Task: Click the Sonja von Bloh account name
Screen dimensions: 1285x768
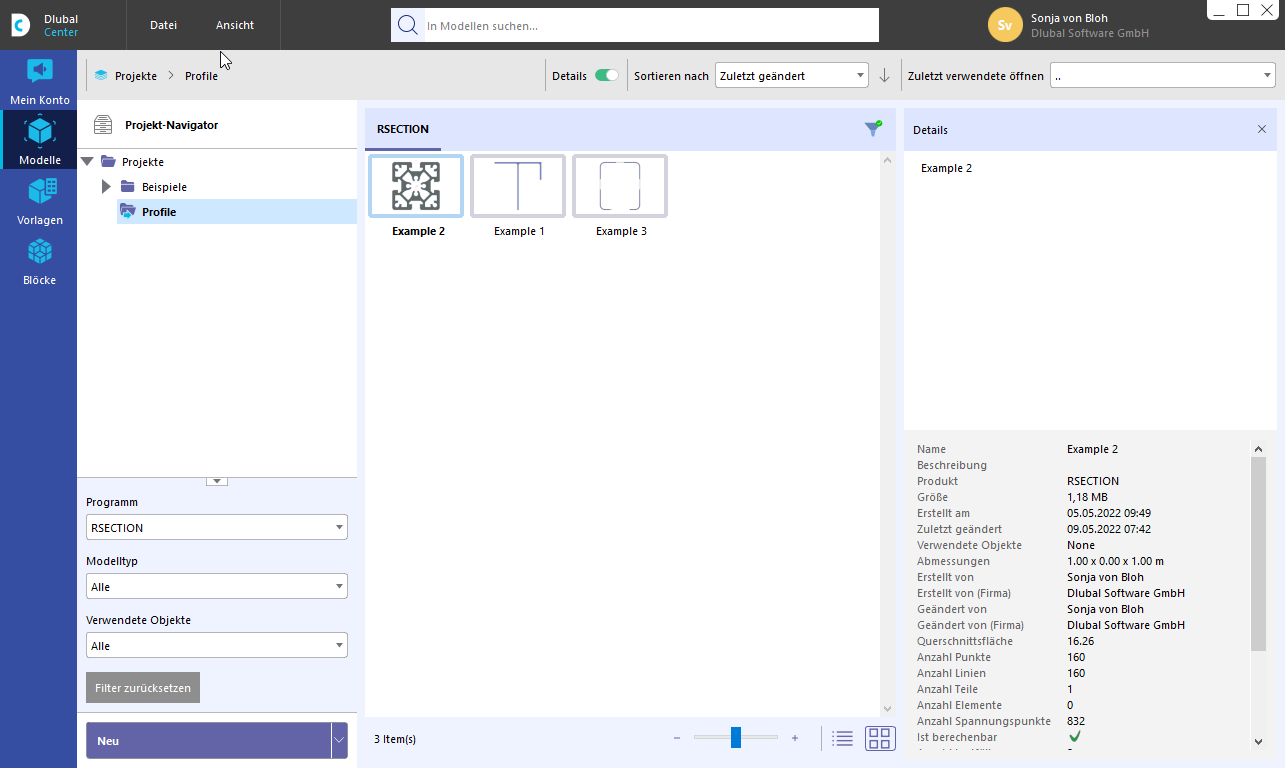Action: [x=1069, y=18]
